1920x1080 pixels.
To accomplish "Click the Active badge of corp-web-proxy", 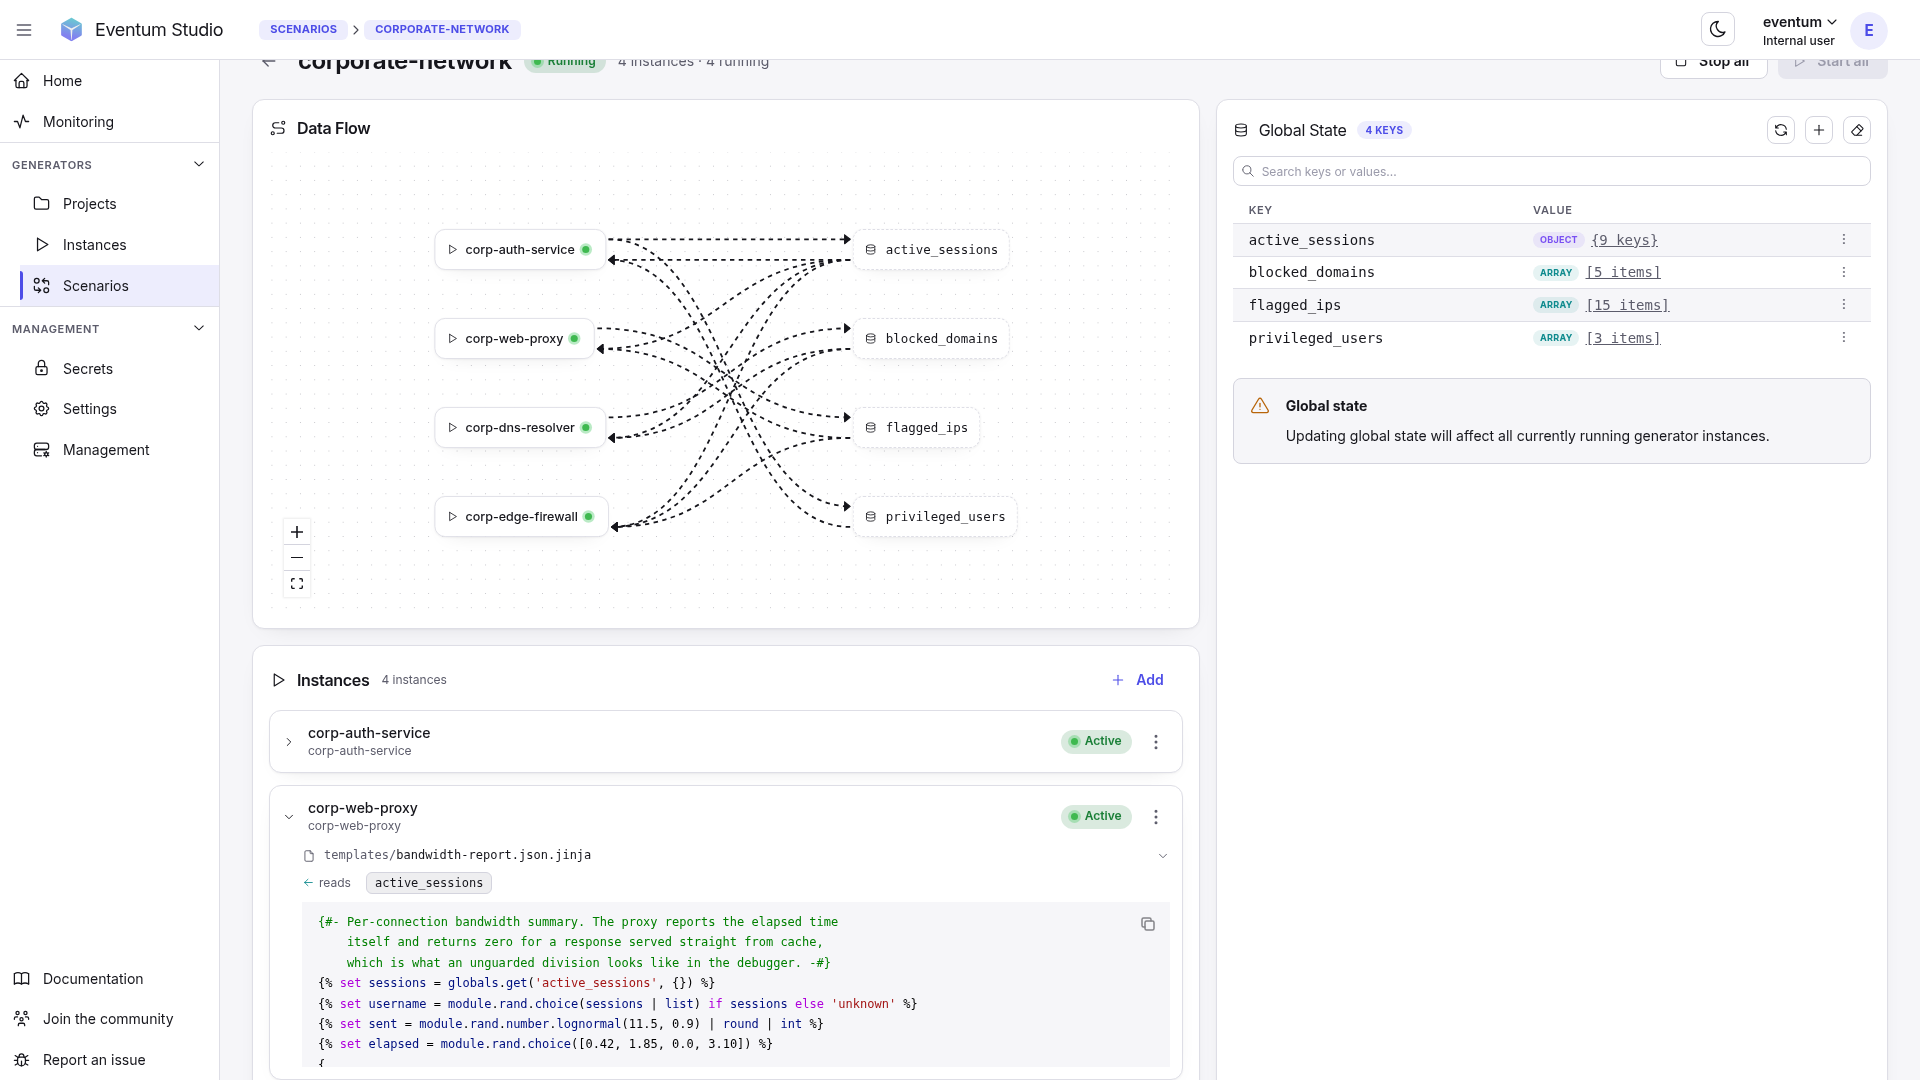I will (1096, 816).
